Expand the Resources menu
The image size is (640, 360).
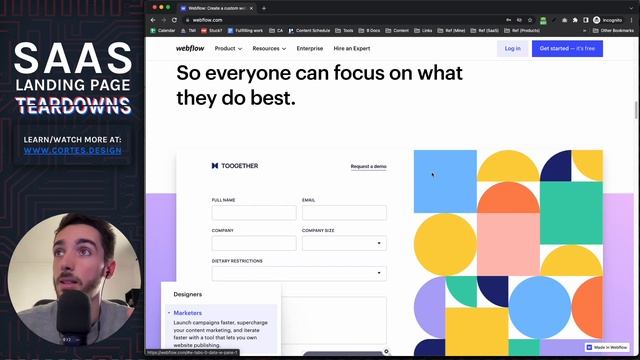click(x=269, y=48)
